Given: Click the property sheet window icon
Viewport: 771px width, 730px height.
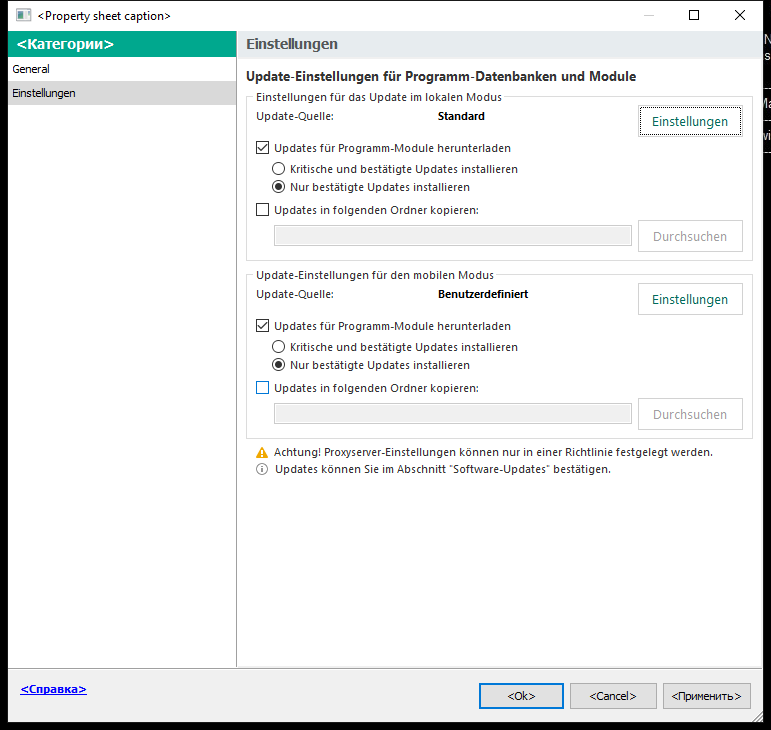Looking at the screenshot, I should [23, 15].
